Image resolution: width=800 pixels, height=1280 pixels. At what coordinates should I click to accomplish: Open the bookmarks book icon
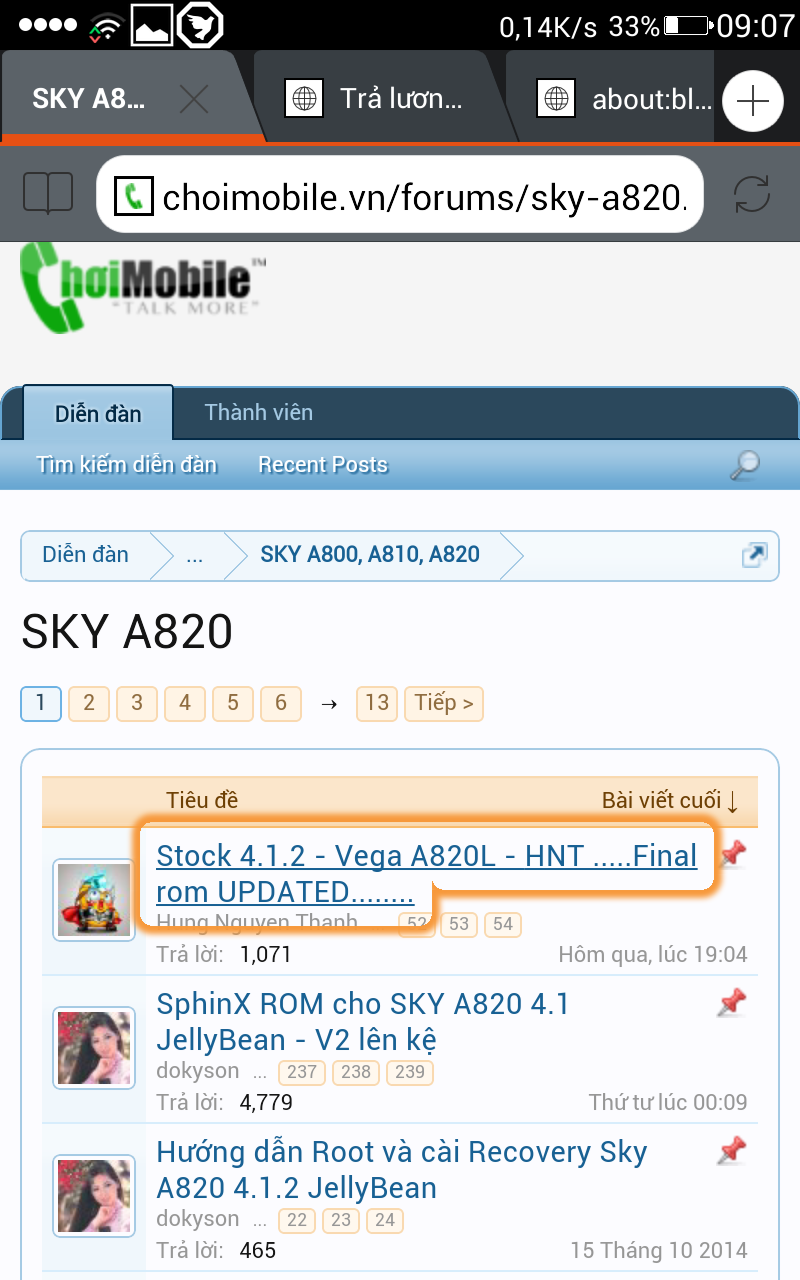[48, 193]
